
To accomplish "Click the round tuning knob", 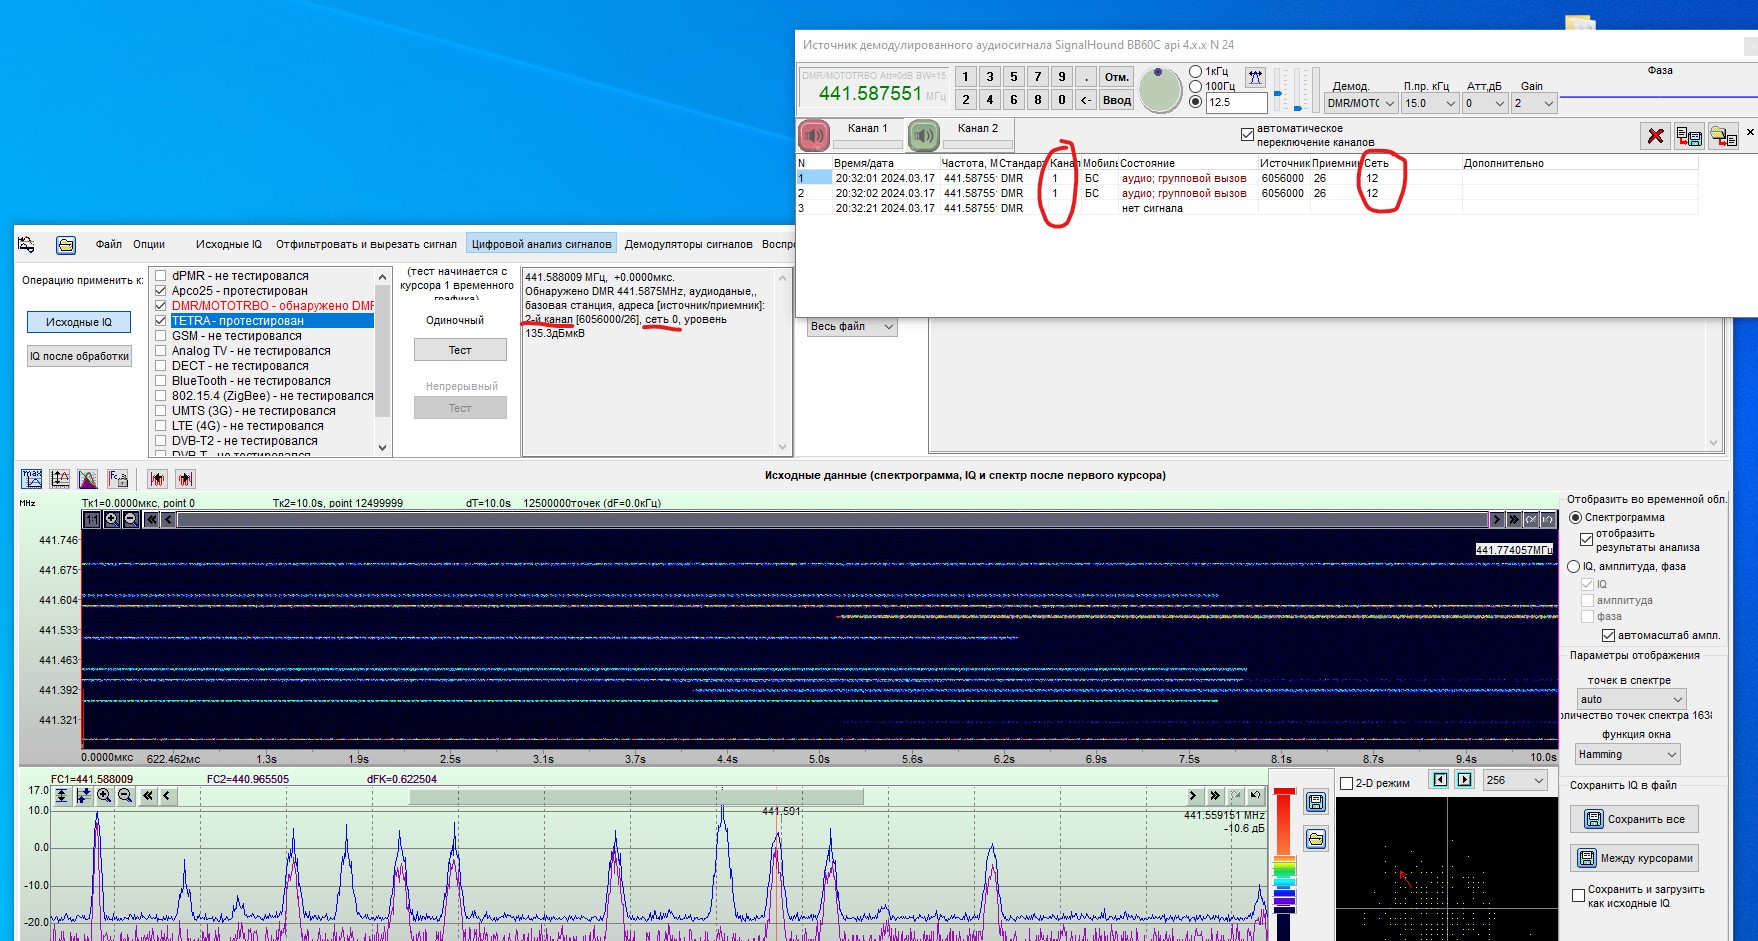I will coord(1160,90).
